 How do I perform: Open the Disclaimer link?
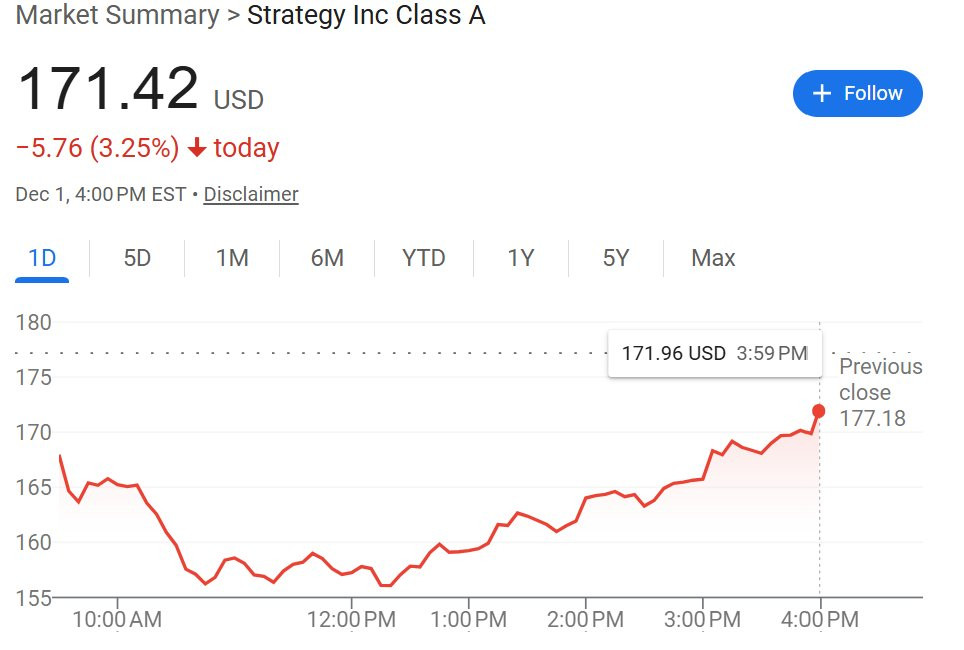pos(251,194)
